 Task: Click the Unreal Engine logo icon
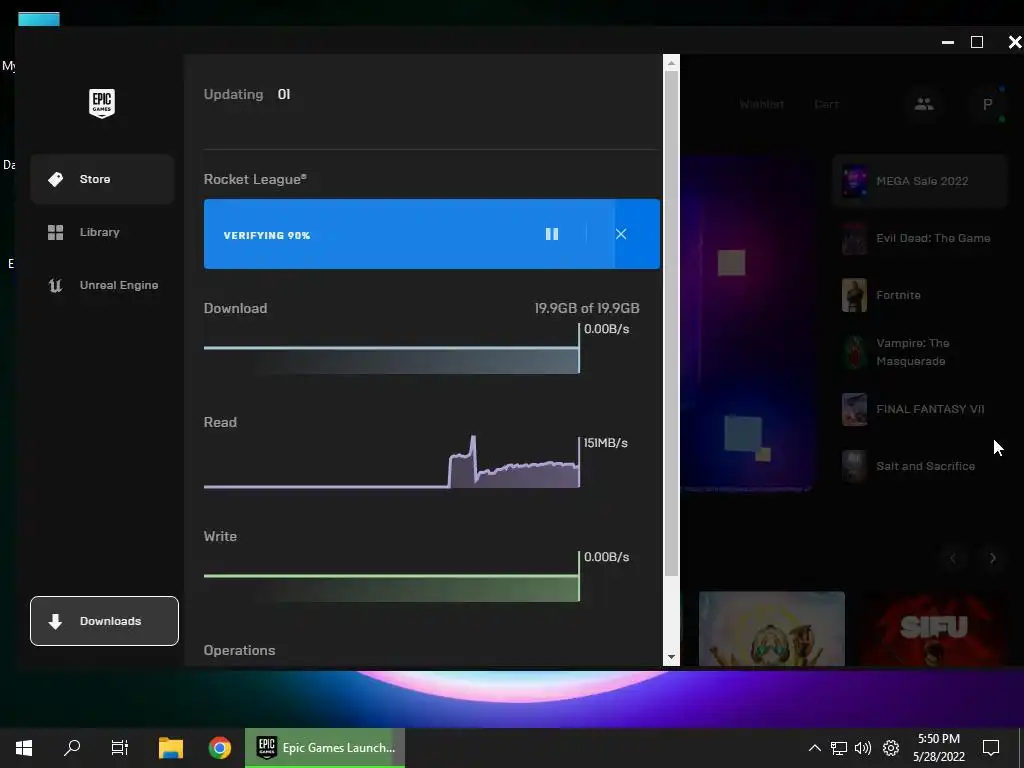(x=56, y=285)
